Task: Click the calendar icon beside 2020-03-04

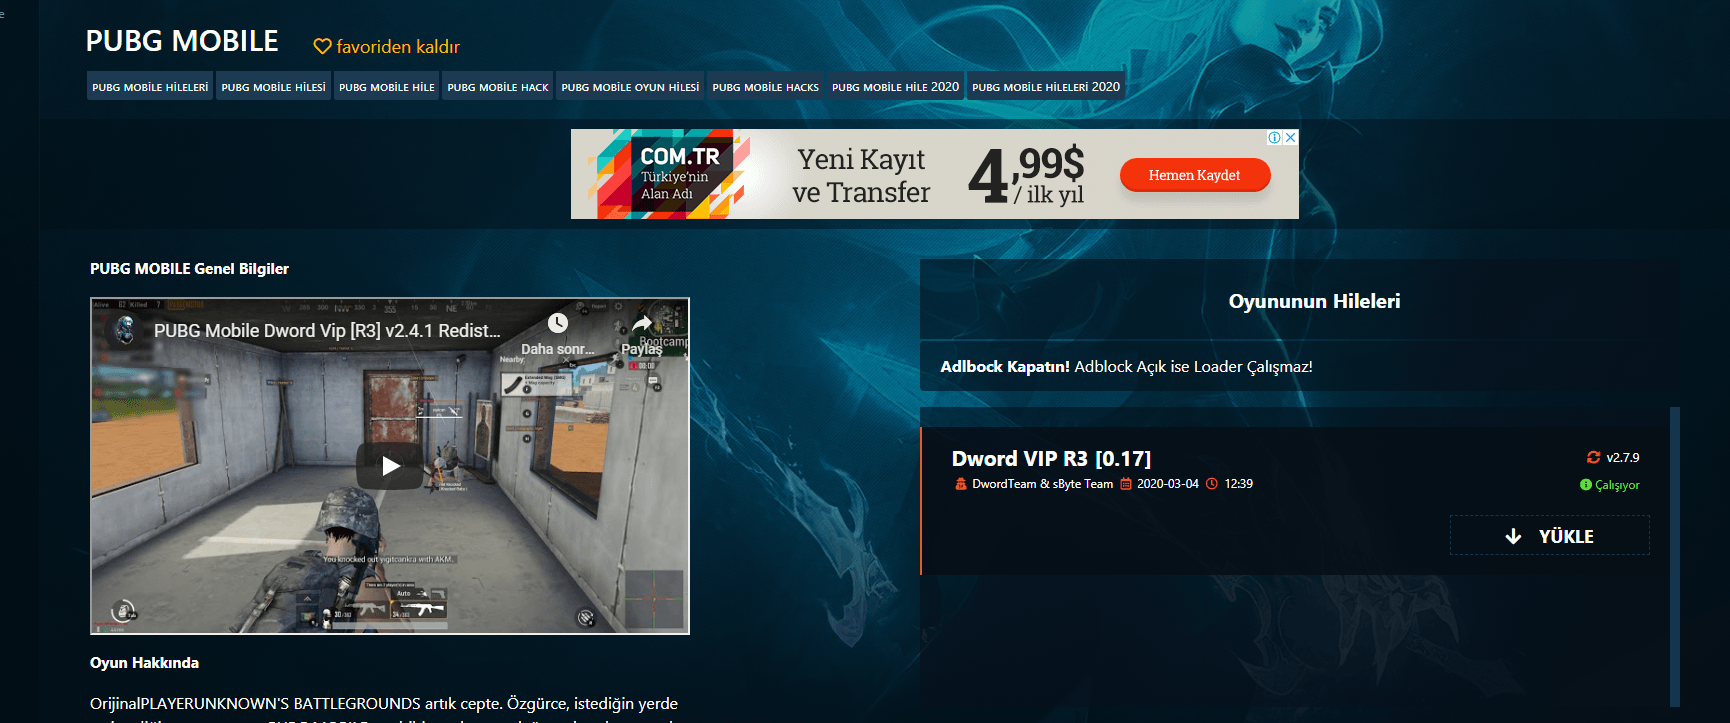Action: pyautogui.click(x=1126, y=484)
